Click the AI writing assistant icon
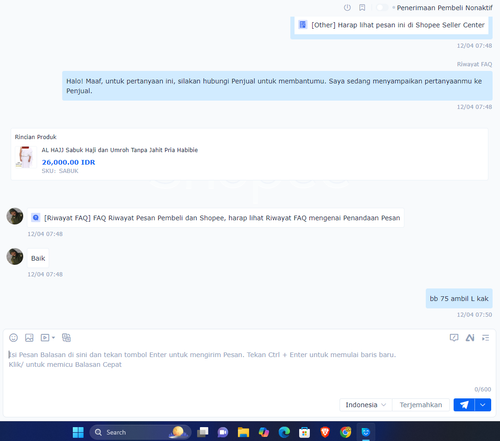Screen dimensions: 500x441 pos(470,338)
